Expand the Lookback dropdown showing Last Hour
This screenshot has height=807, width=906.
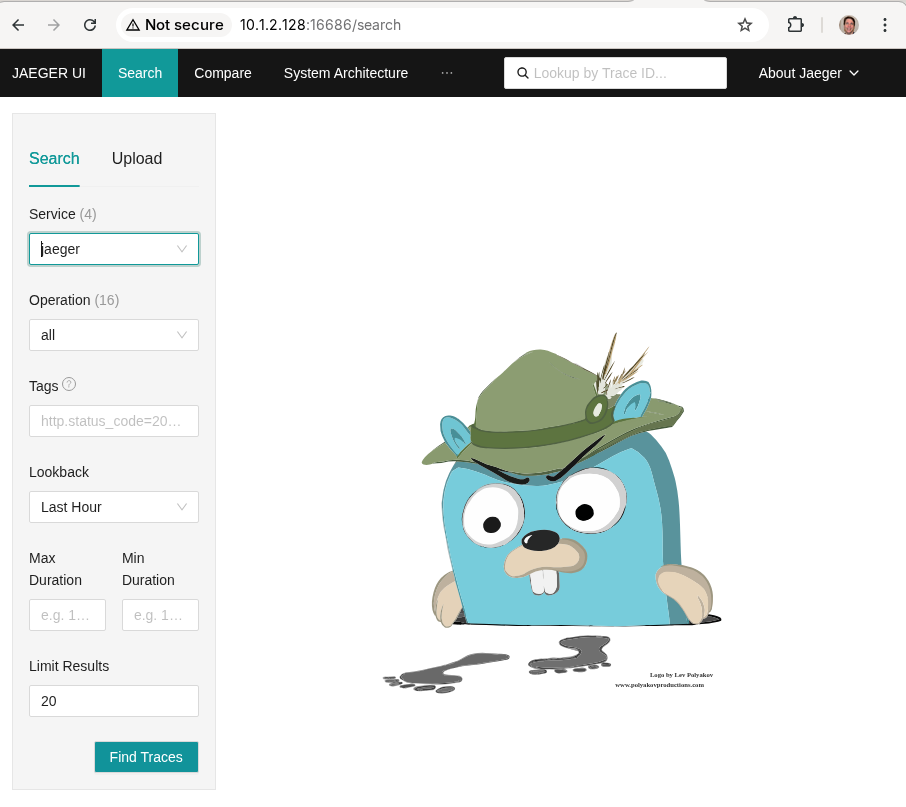(113, 507)
